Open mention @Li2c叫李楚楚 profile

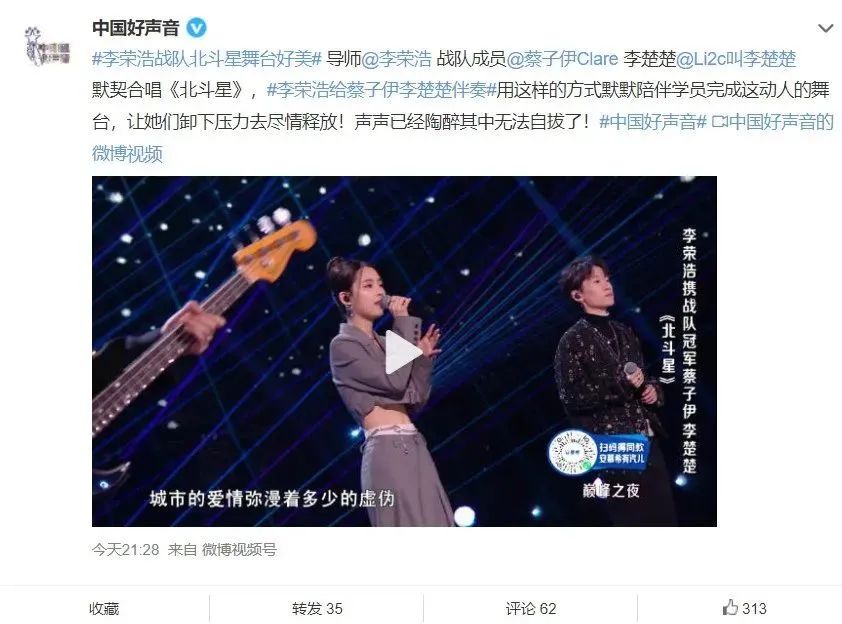click(x=736, y=59)
